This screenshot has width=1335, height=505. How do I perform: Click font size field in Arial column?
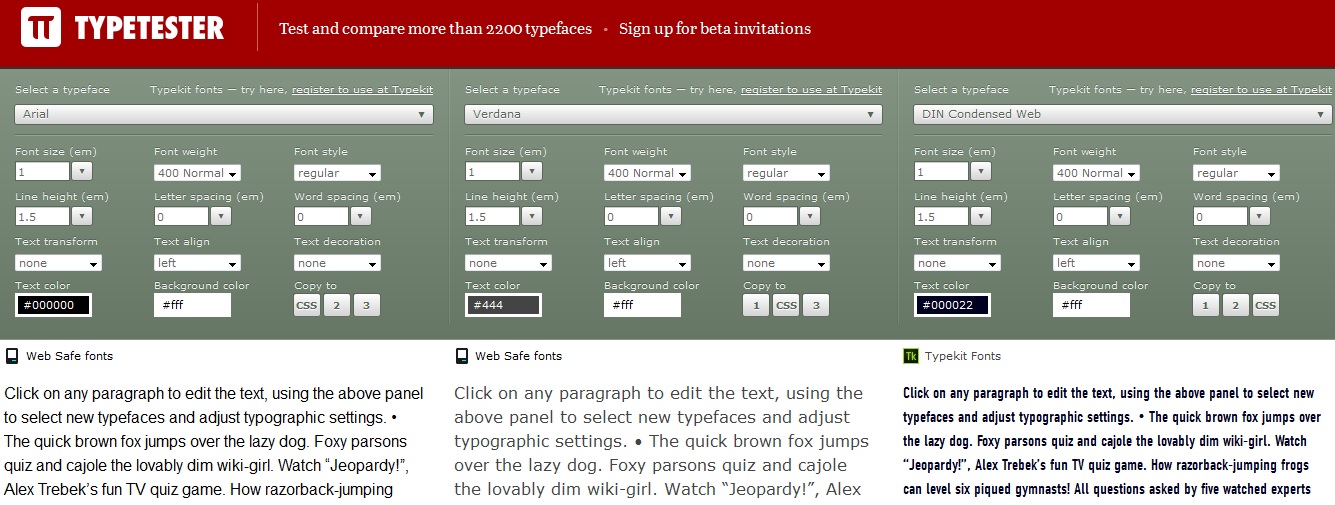pos(42,172)
